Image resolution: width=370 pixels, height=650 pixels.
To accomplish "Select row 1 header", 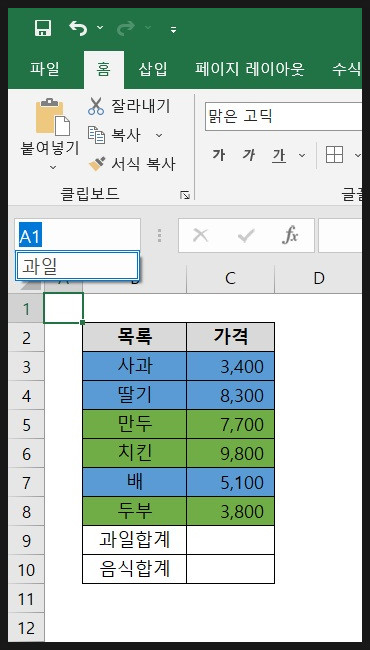I will pyautogui.click(x=26, y=308).
